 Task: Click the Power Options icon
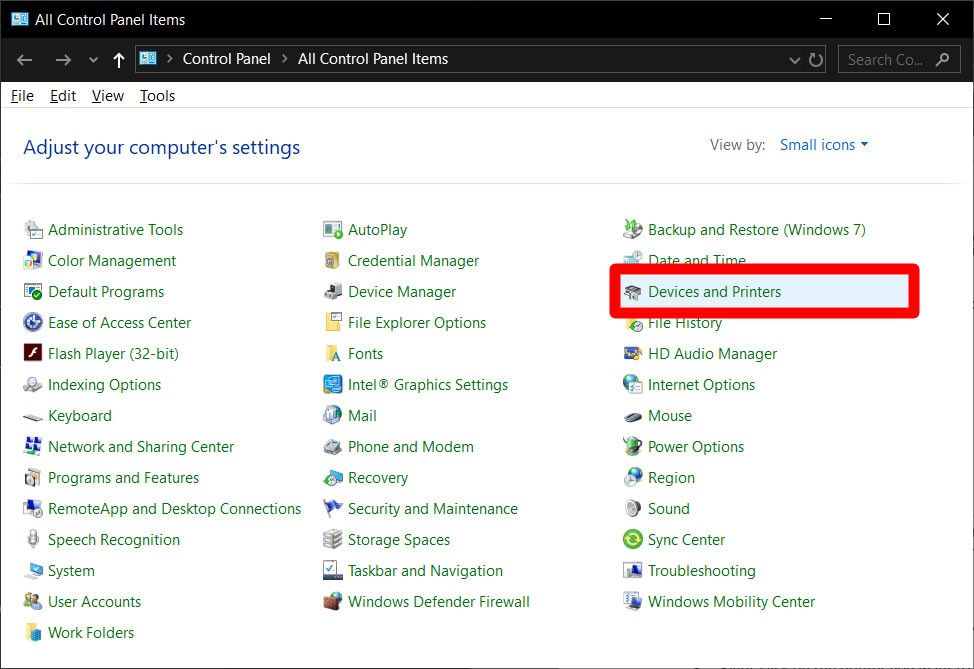[632, 447]
